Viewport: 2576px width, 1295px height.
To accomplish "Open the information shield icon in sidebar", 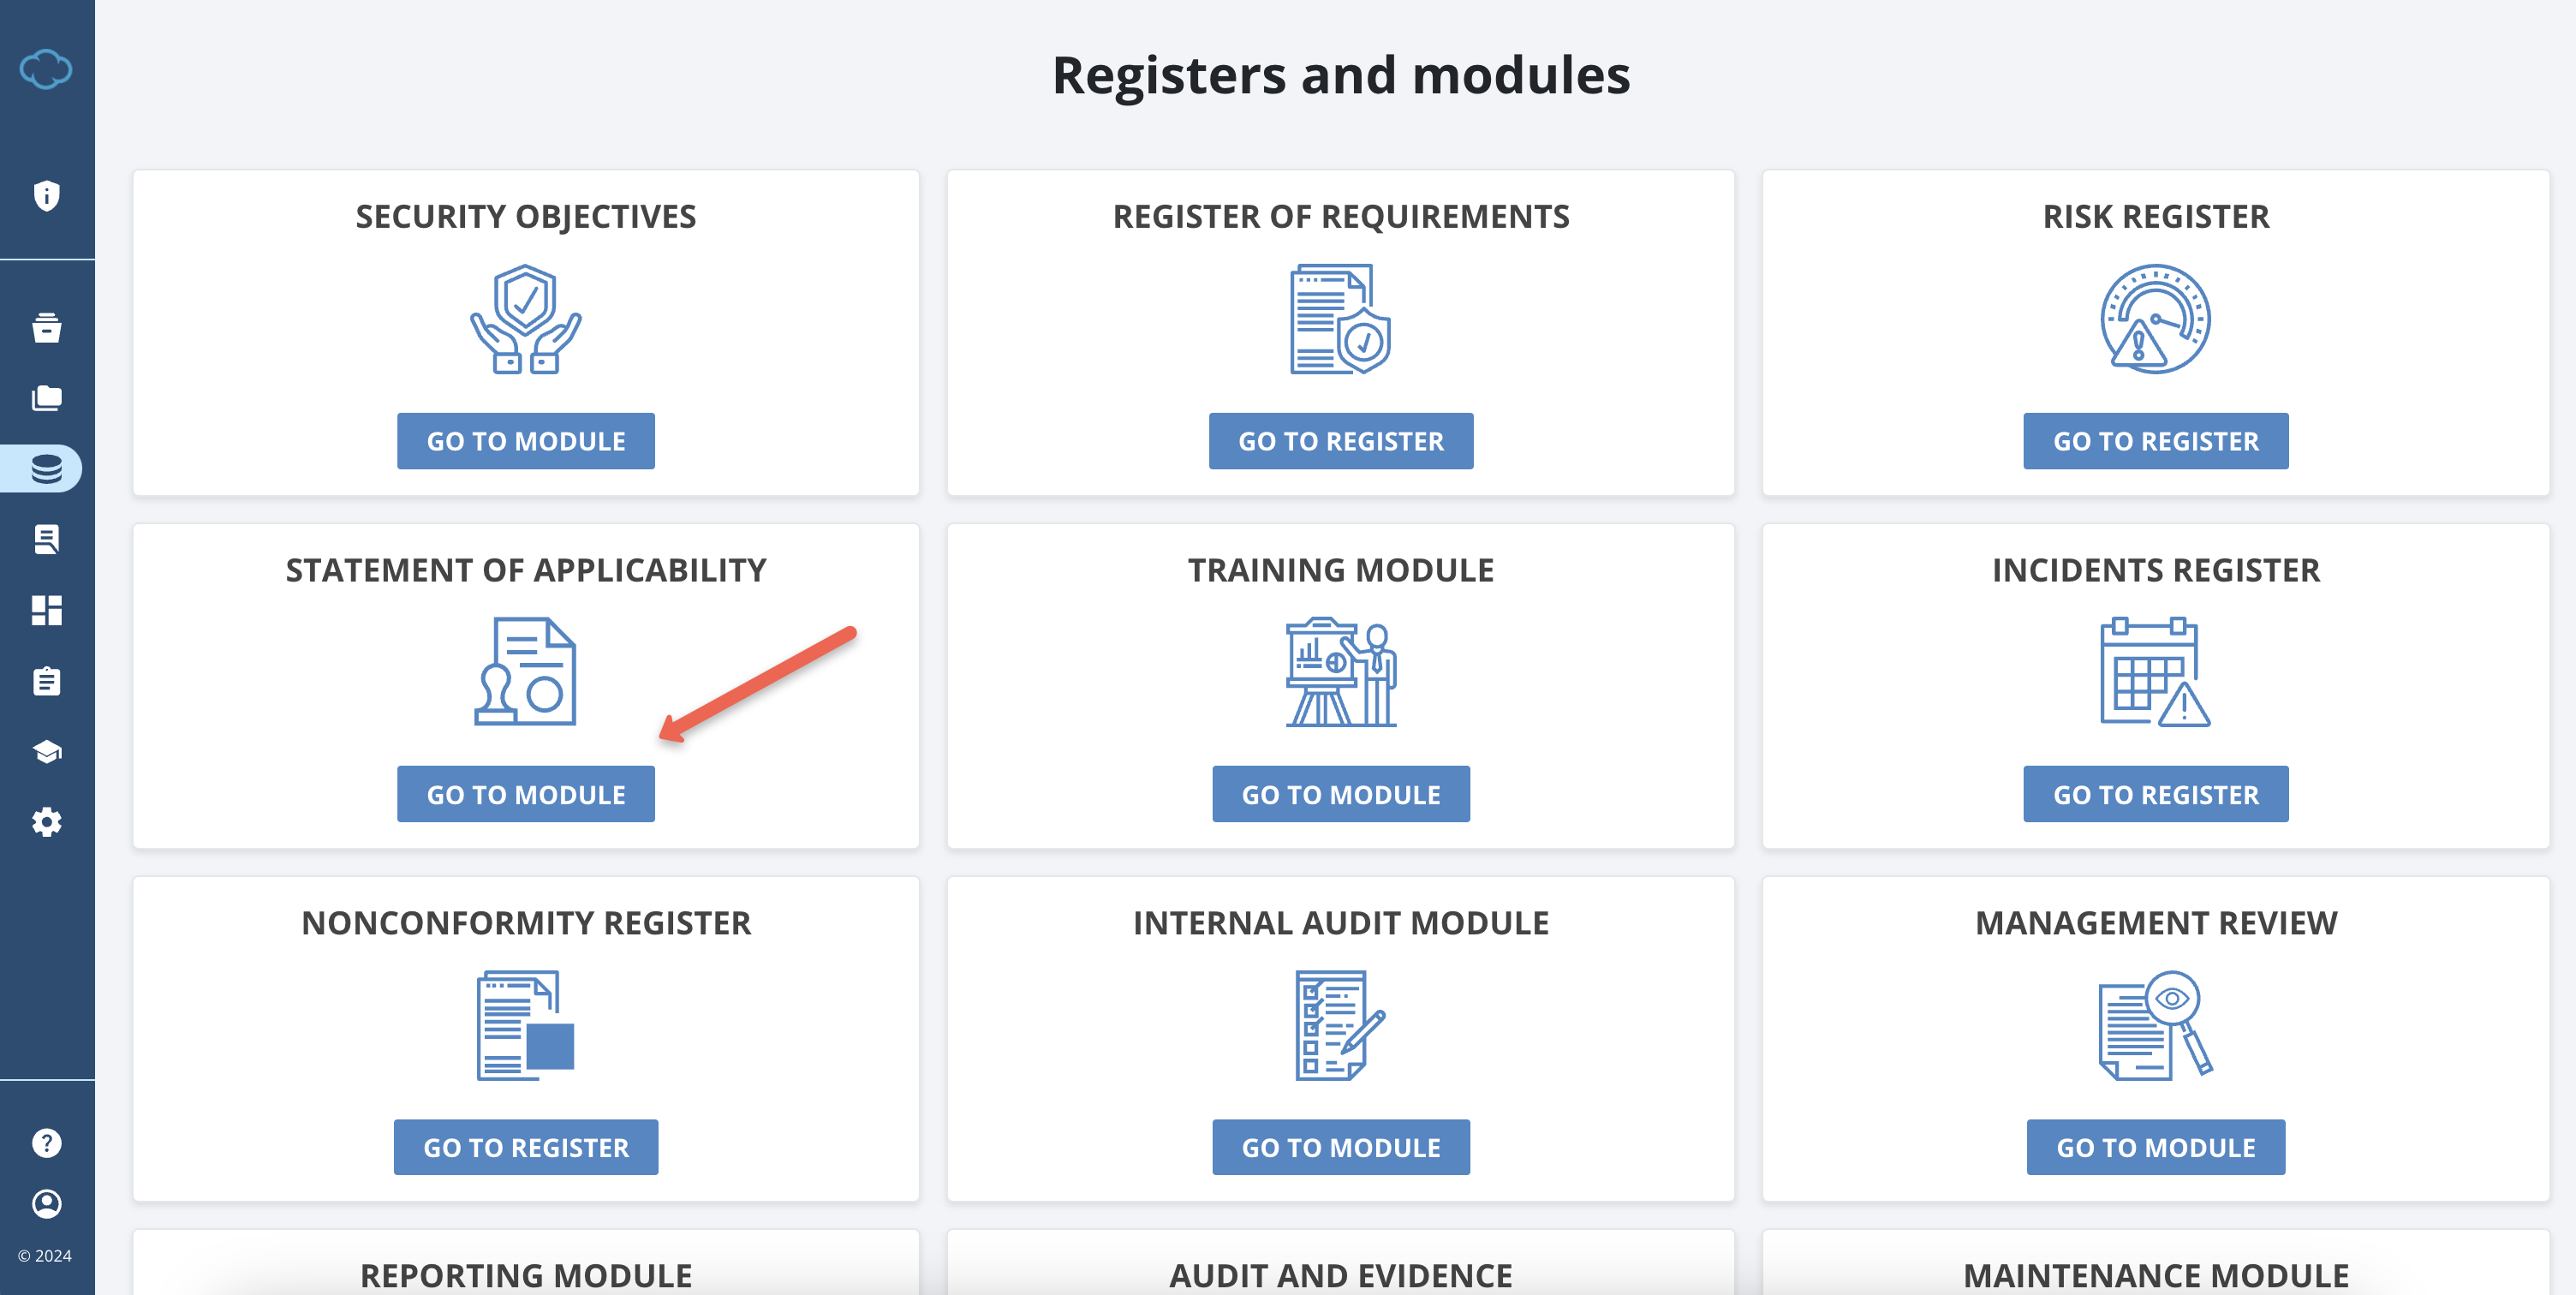I will (x=46, y=197).
